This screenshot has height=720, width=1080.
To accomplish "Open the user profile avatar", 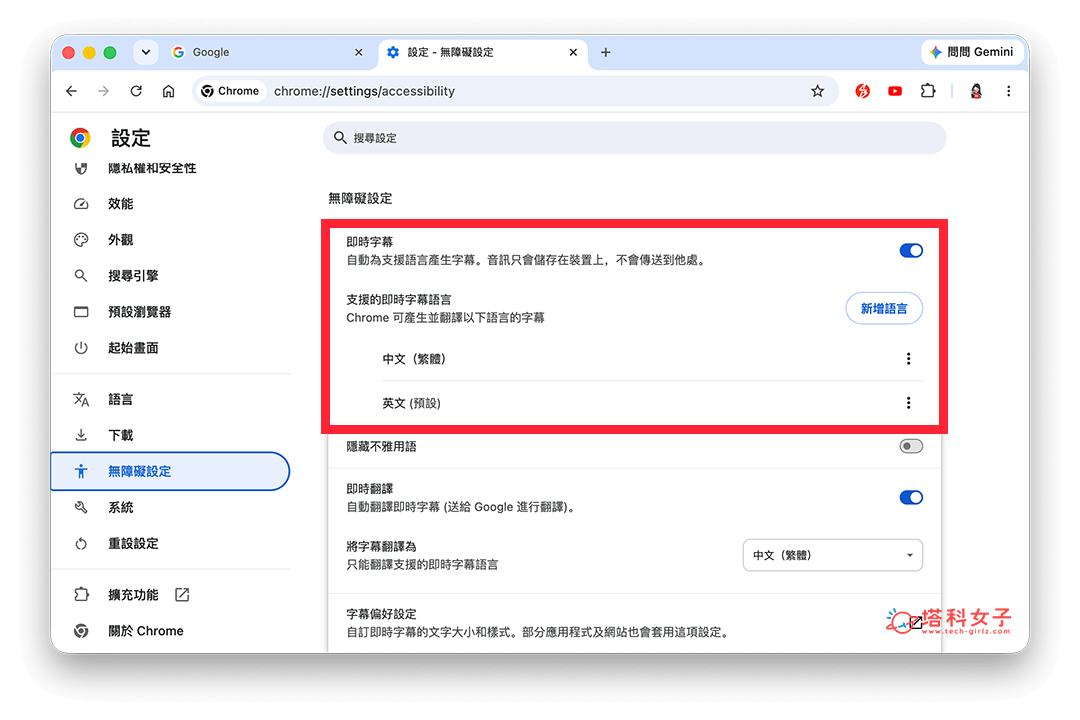I will pyautogui.click(x=976, y=91).
